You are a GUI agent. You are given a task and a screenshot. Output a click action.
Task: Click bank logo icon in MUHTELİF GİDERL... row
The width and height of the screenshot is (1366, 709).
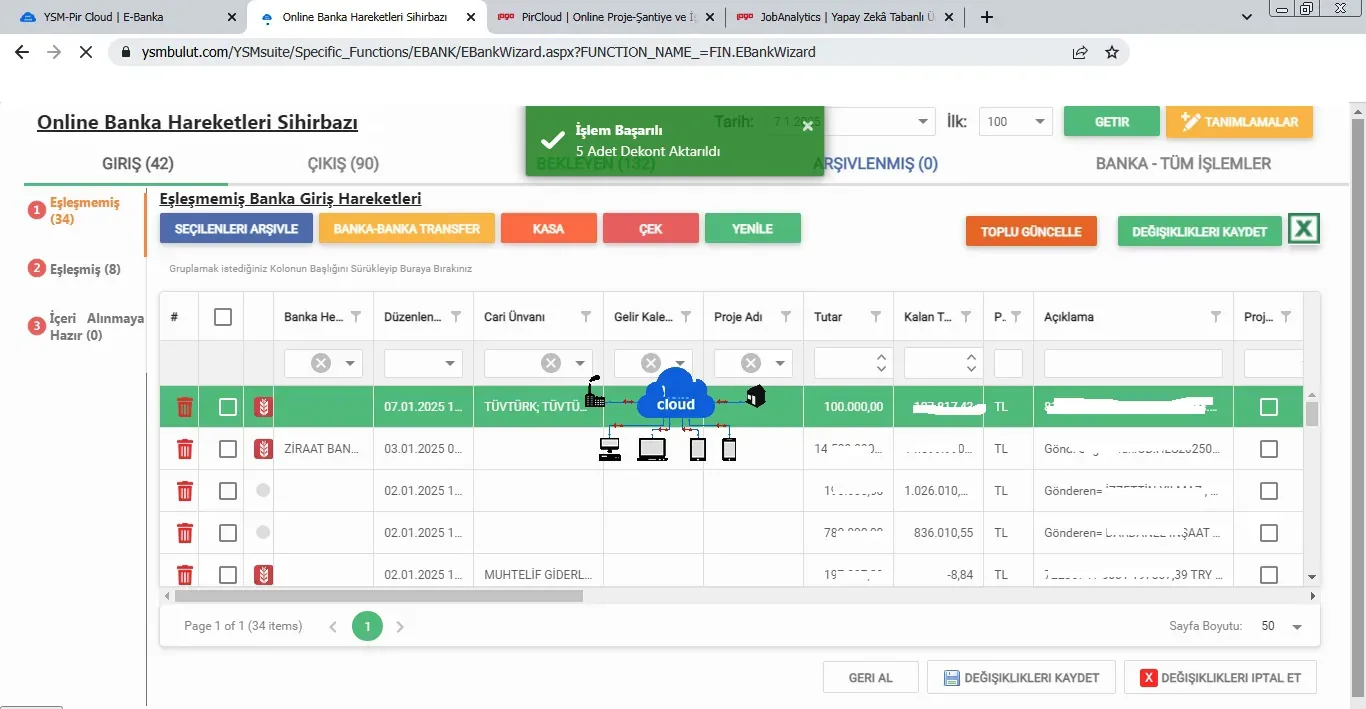click(263, 575)
